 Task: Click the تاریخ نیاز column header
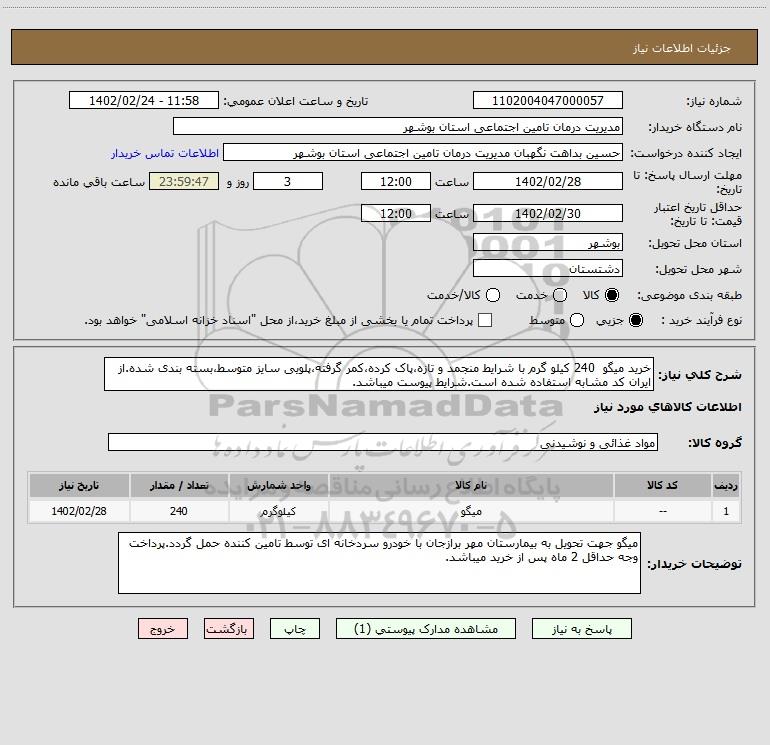point(79,485)
